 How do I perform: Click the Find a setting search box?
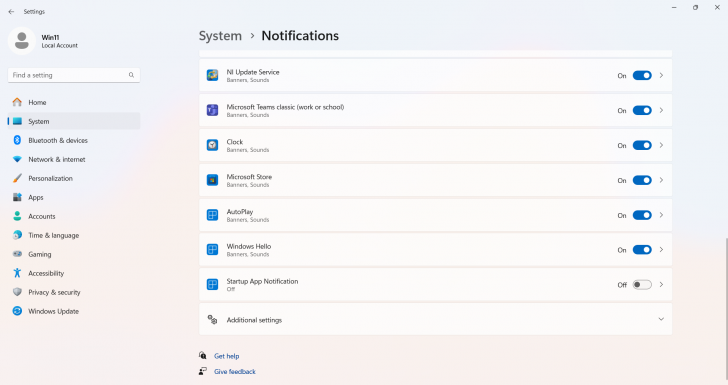74,75
